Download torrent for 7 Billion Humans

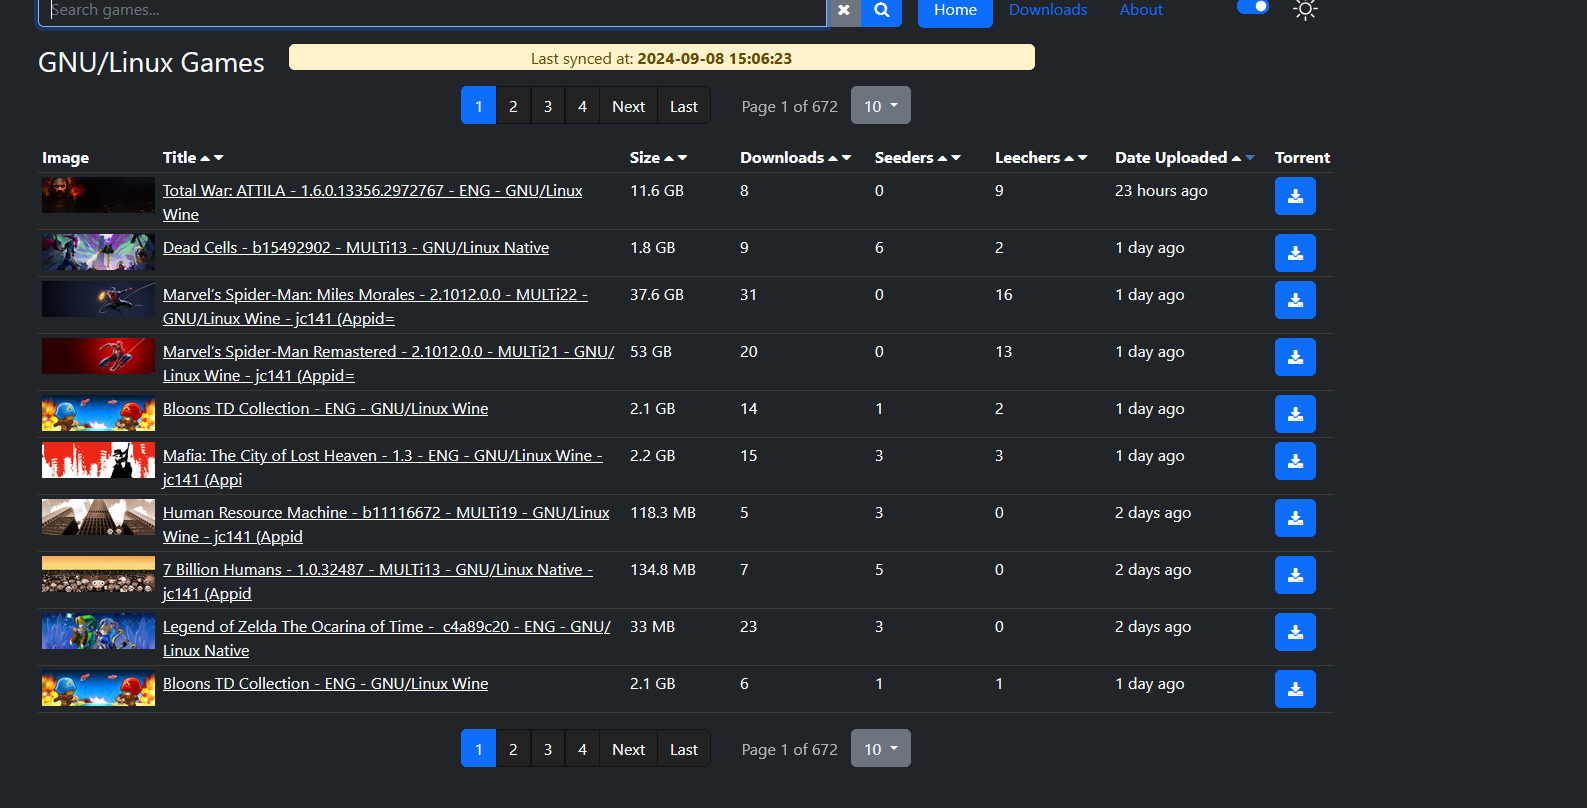click(1295, 575)
